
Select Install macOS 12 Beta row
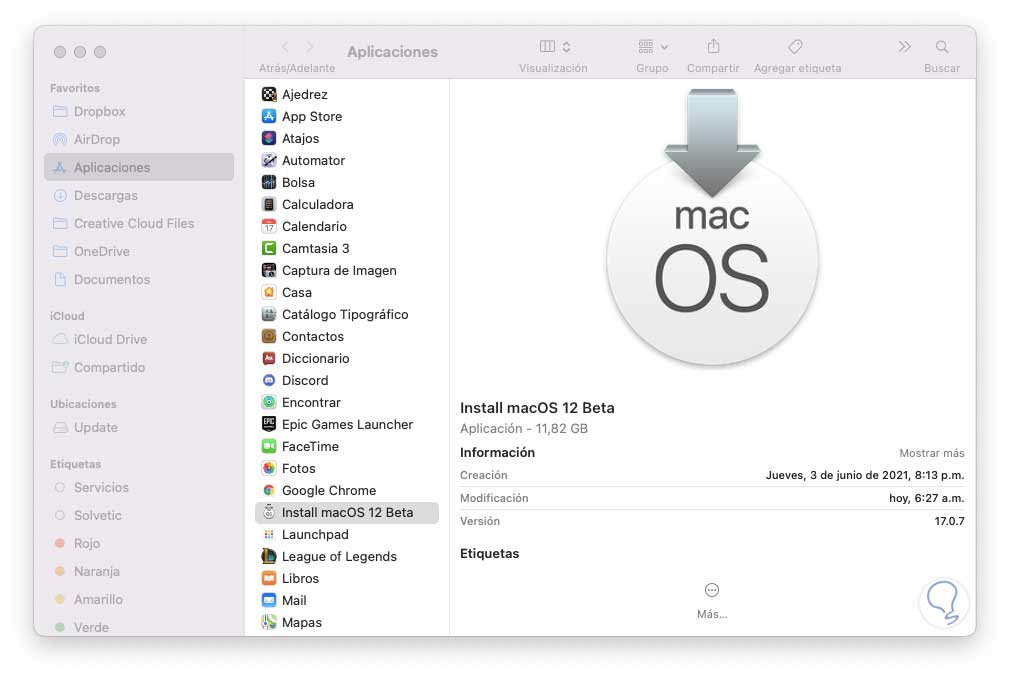[x=347, y=513]
